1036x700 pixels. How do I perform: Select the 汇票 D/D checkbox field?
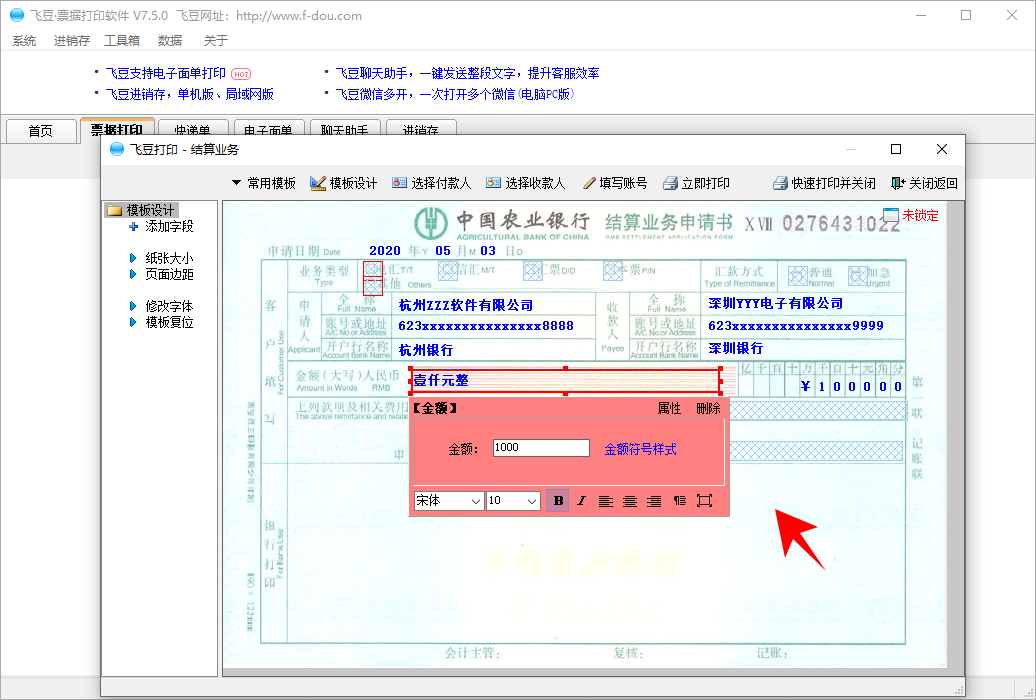pos(533,270)
